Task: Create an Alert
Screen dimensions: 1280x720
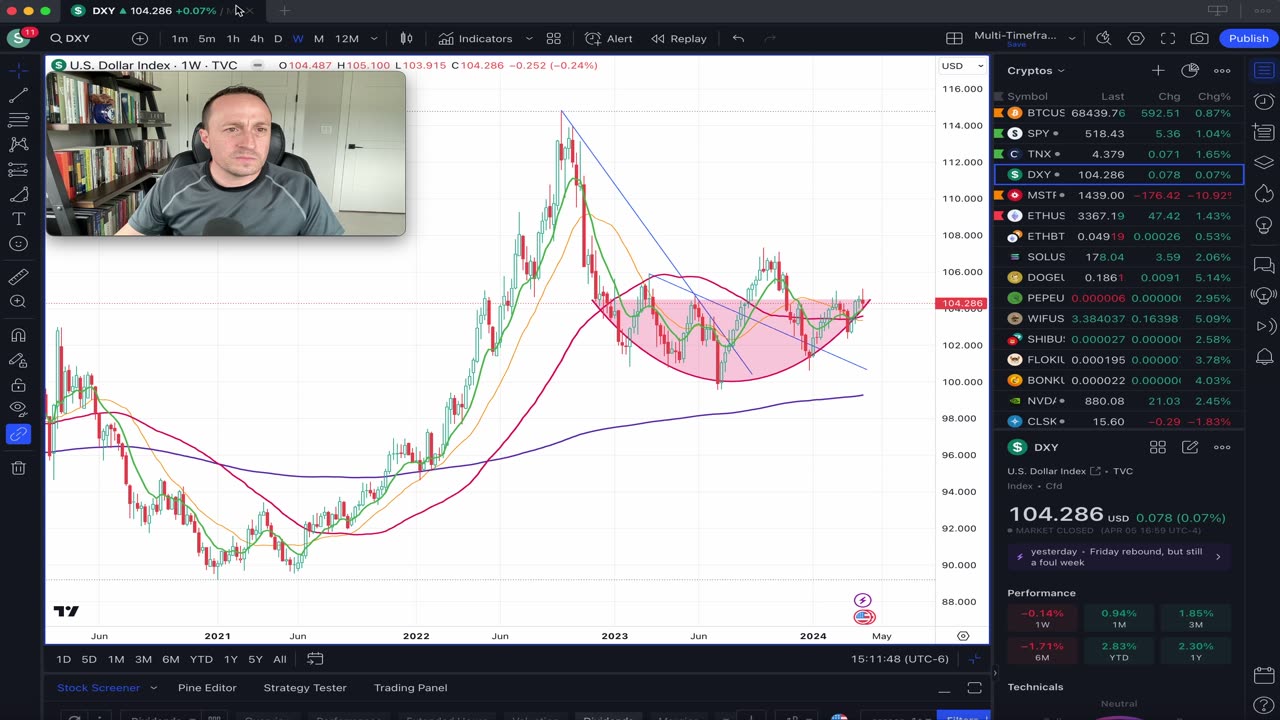Action: (x=609, y=38)
